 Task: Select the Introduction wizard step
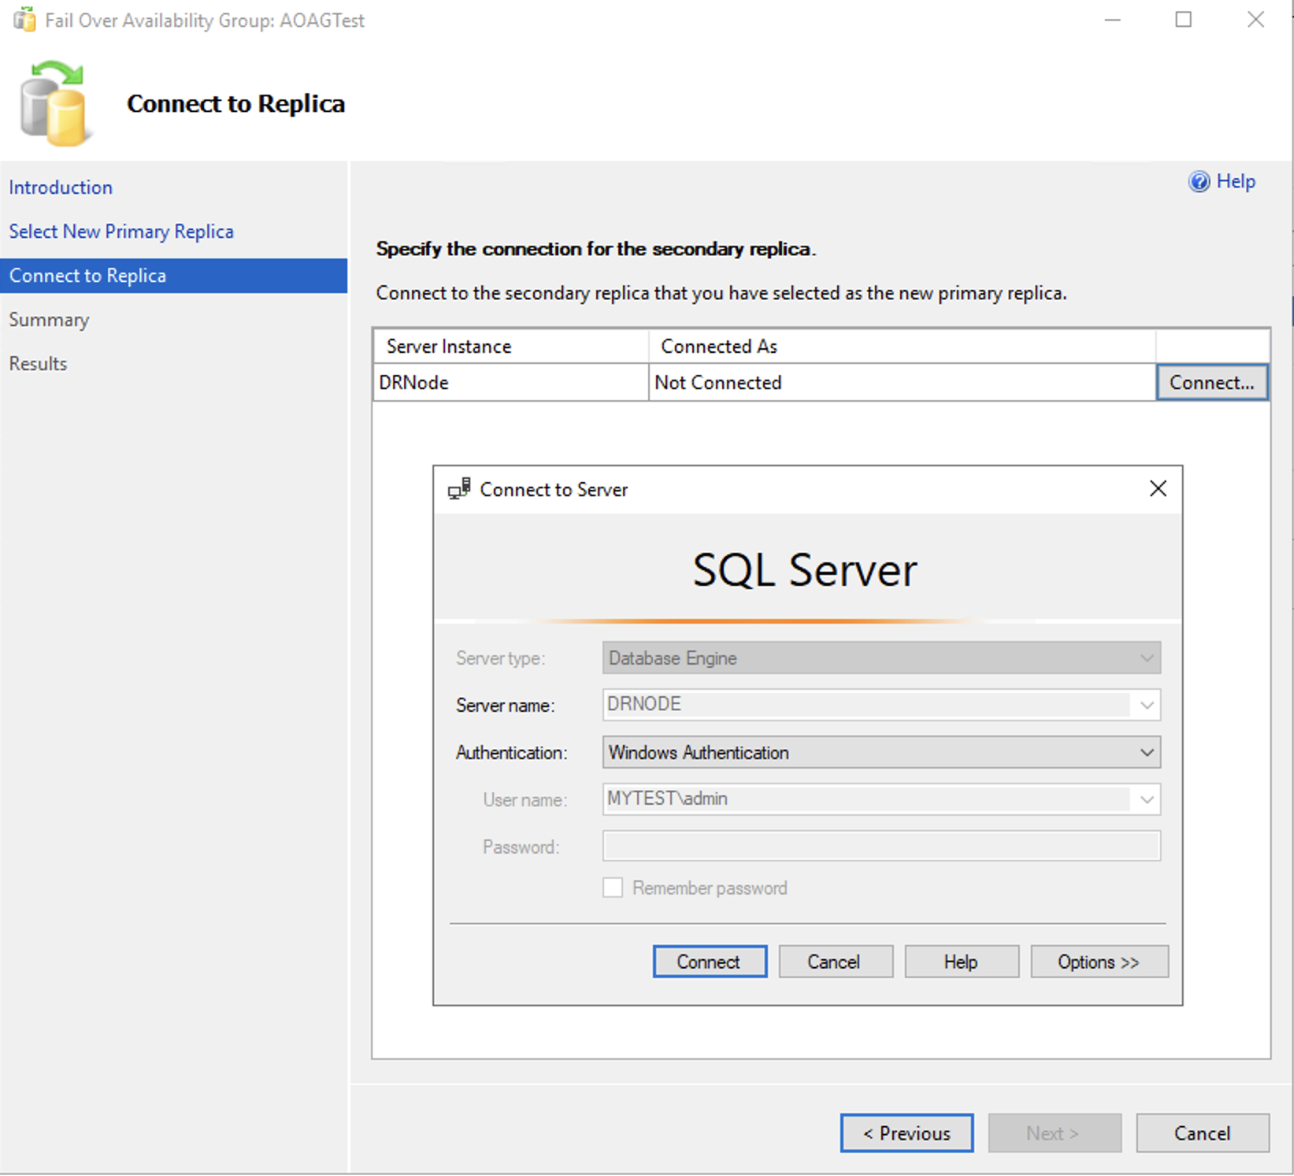click(x=61, y=187)
